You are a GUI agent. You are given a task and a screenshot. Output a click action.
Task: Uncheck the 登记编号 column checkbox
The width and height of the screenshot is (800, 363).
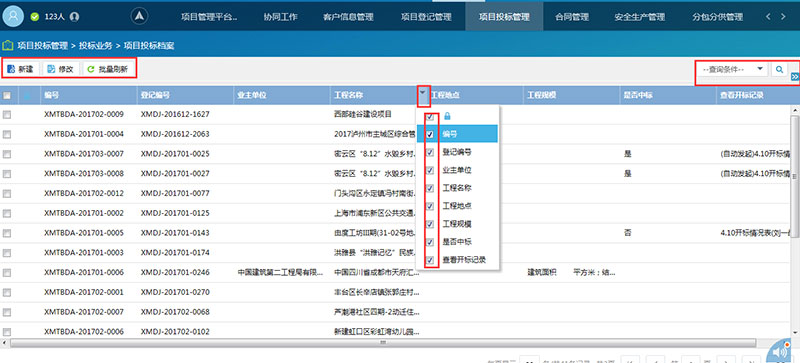pos(431,152)
